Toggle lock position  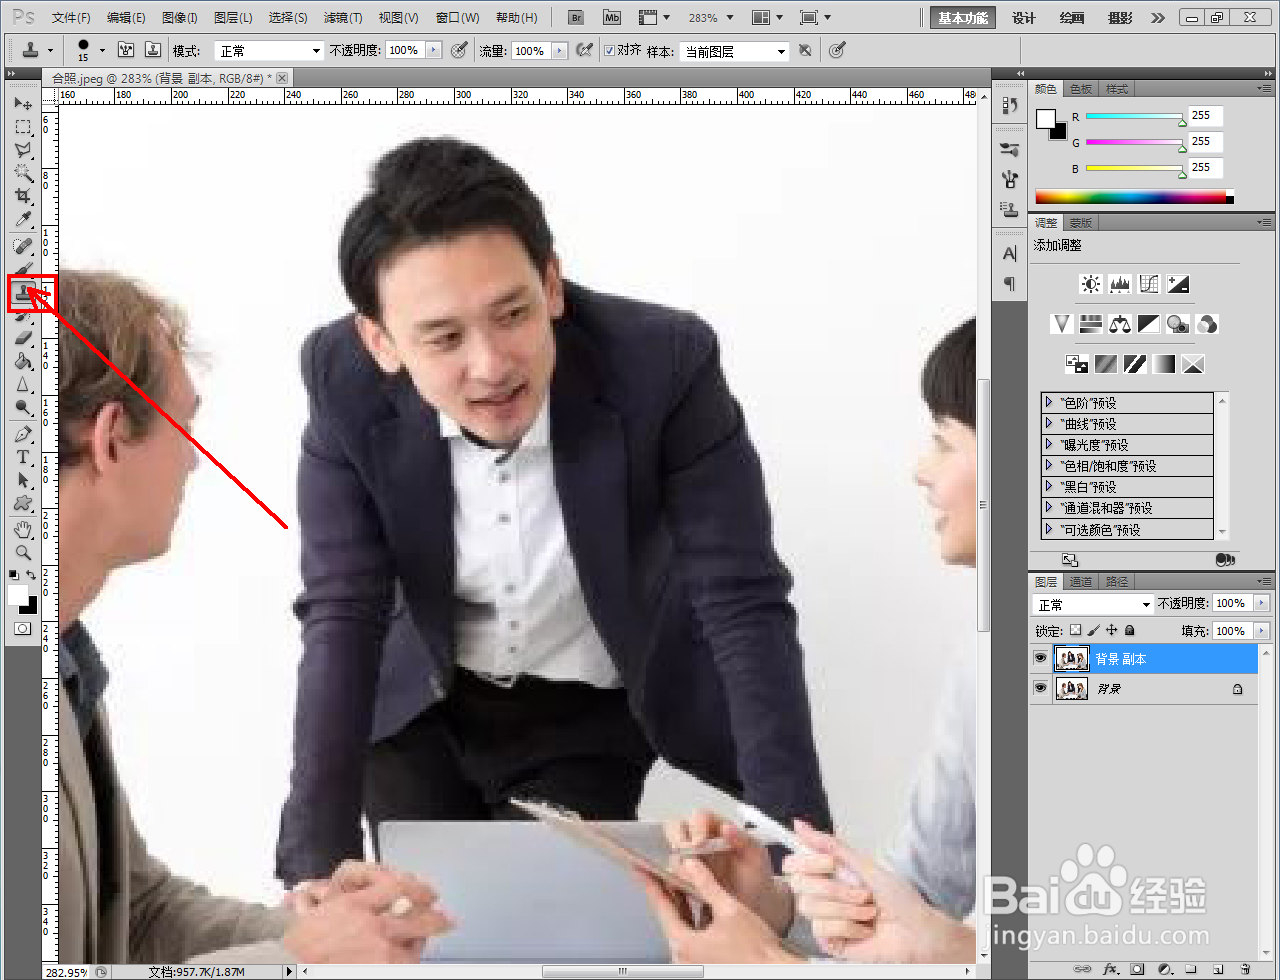click(1112, 630)
